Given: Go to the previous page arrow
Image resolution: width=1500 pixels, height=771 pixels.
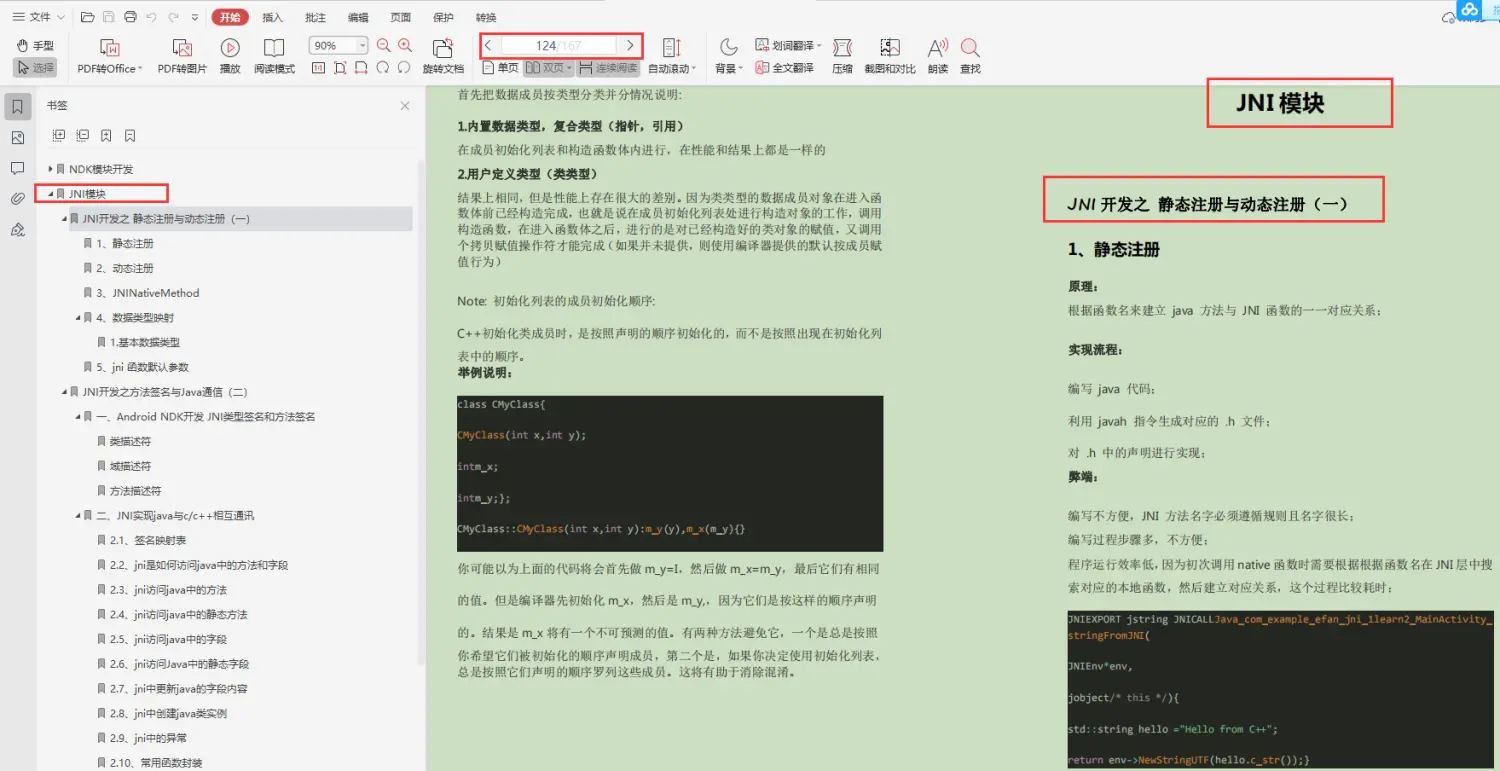Looking at the screenshot, I should [x=488, y=45].
